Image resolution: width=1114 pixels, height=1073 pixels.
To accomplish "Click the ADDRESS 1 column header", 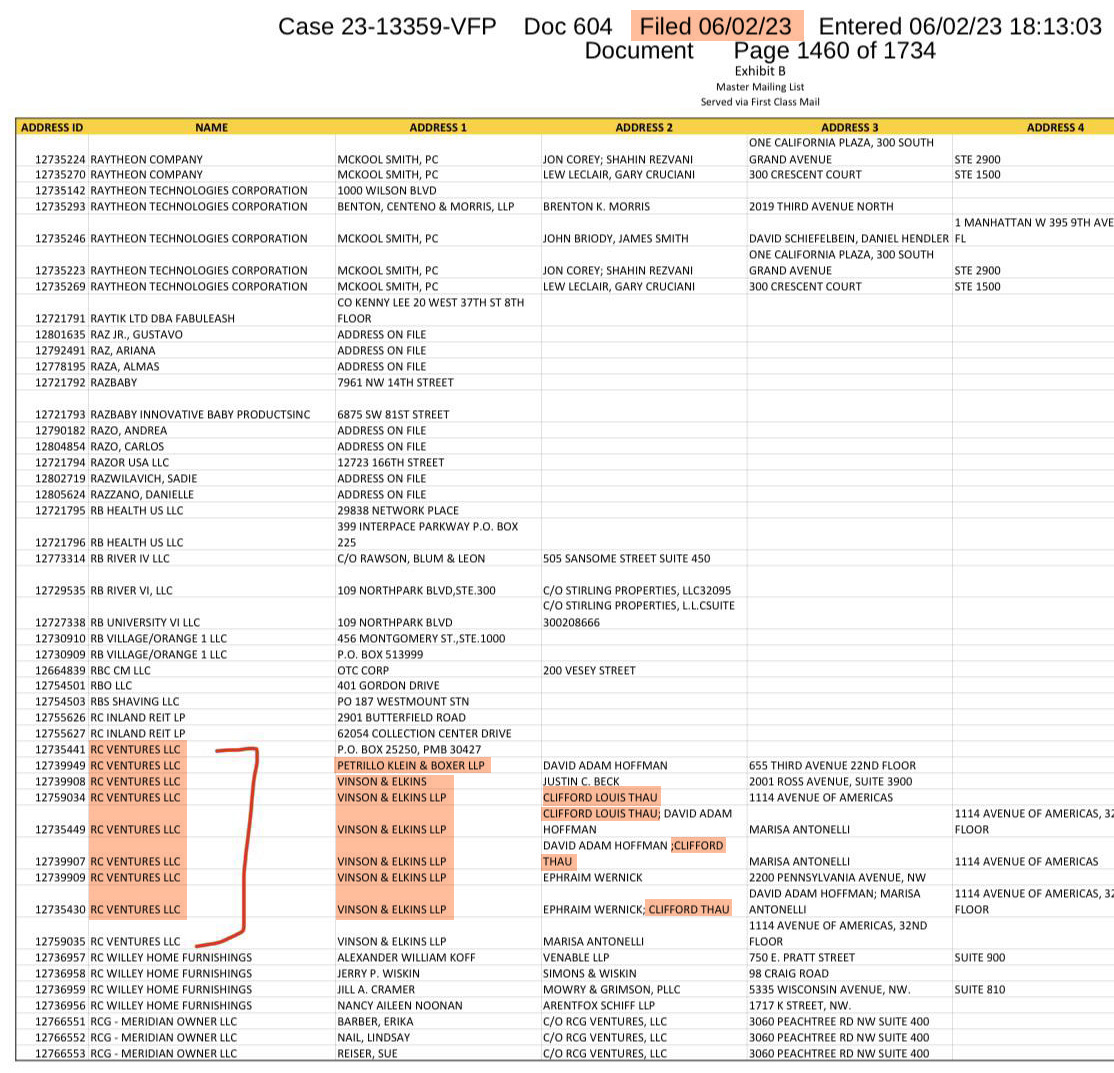I will (438, 127).
